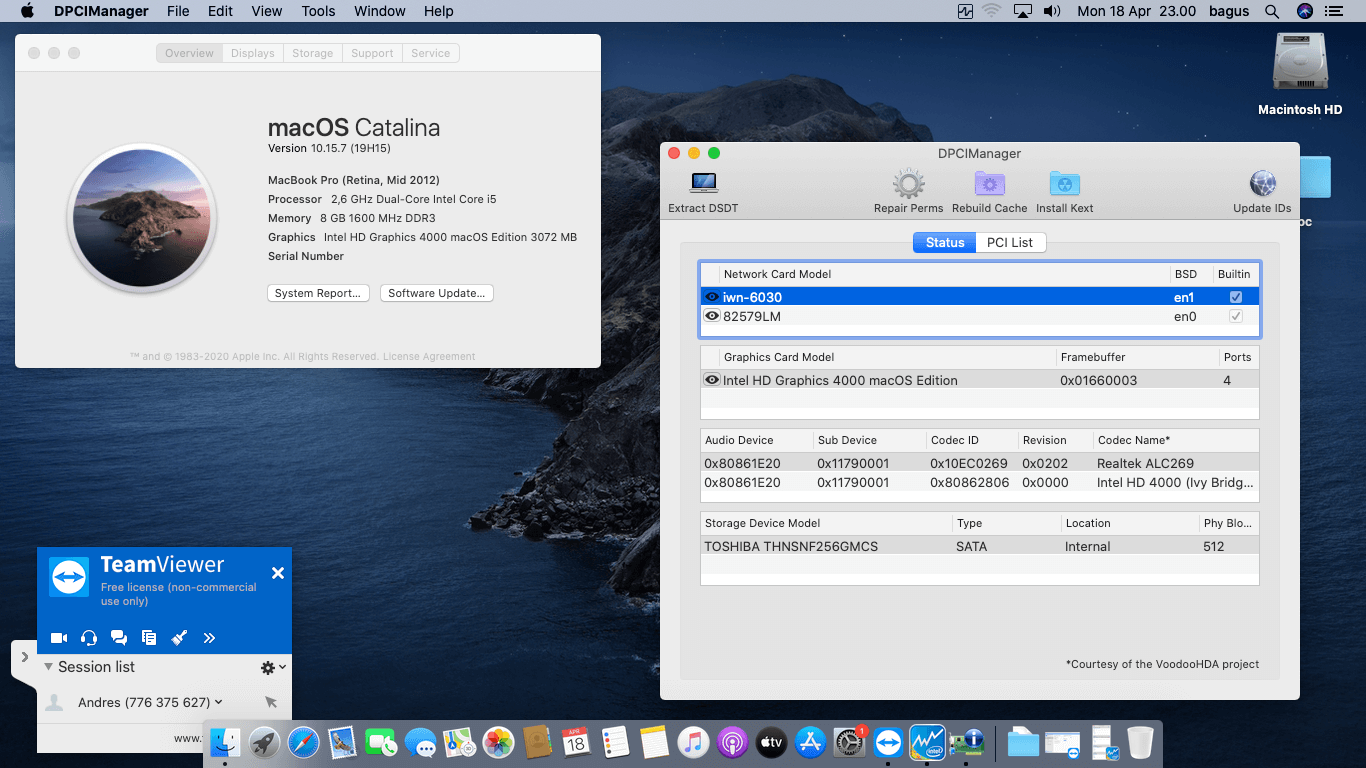Viewport: 1366px width, 768px height.
Task: Open Spotlight search in menu bar
Action: coord(1272,12)
